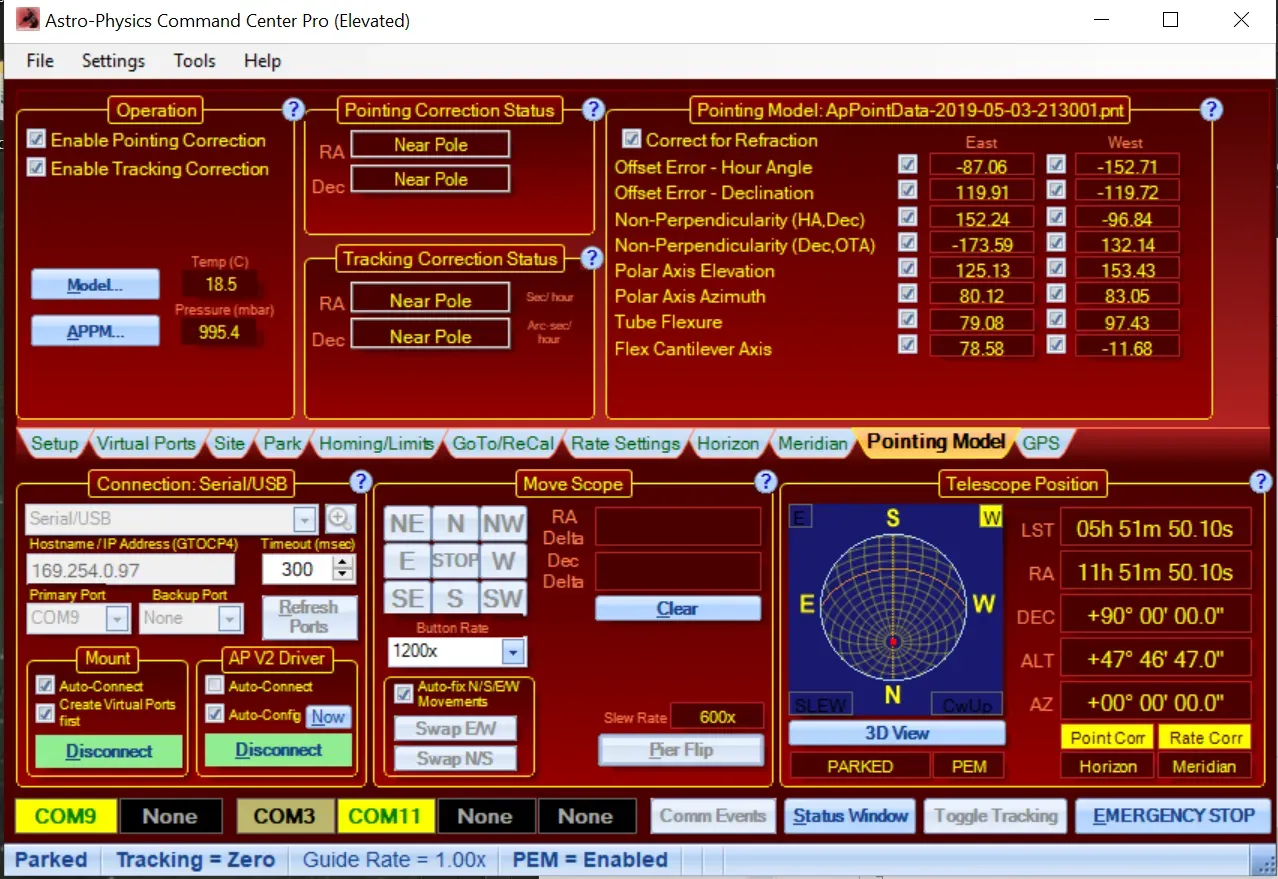Open the Tracking Correction Status help
The image size is (1278, 879).
click(591, 259)
